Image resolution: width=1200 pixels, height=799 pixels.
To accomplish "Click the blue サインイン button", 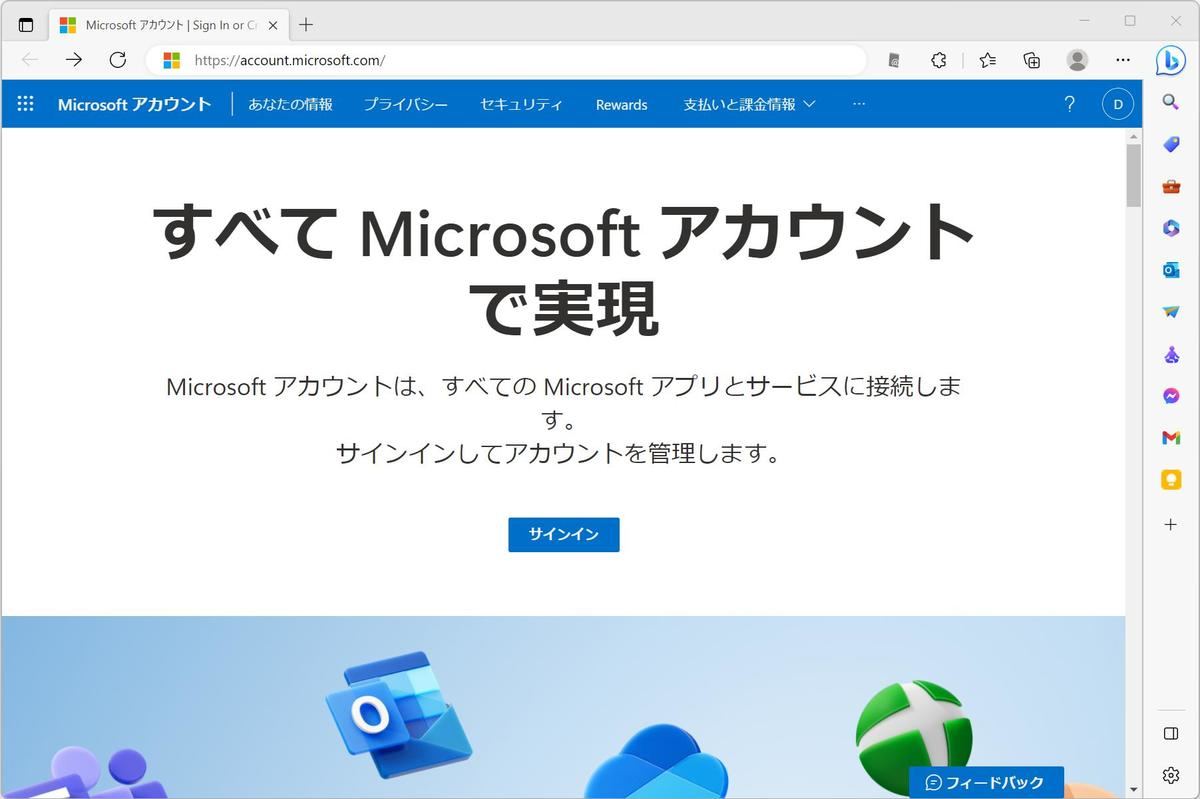I will click(564, 534).
